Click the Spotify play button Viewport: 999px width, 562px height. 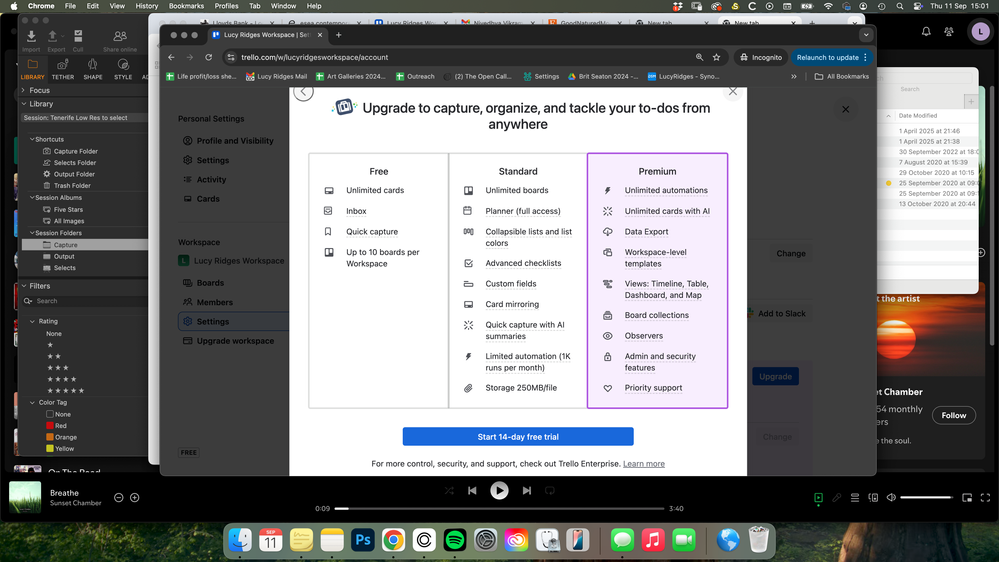499,490
